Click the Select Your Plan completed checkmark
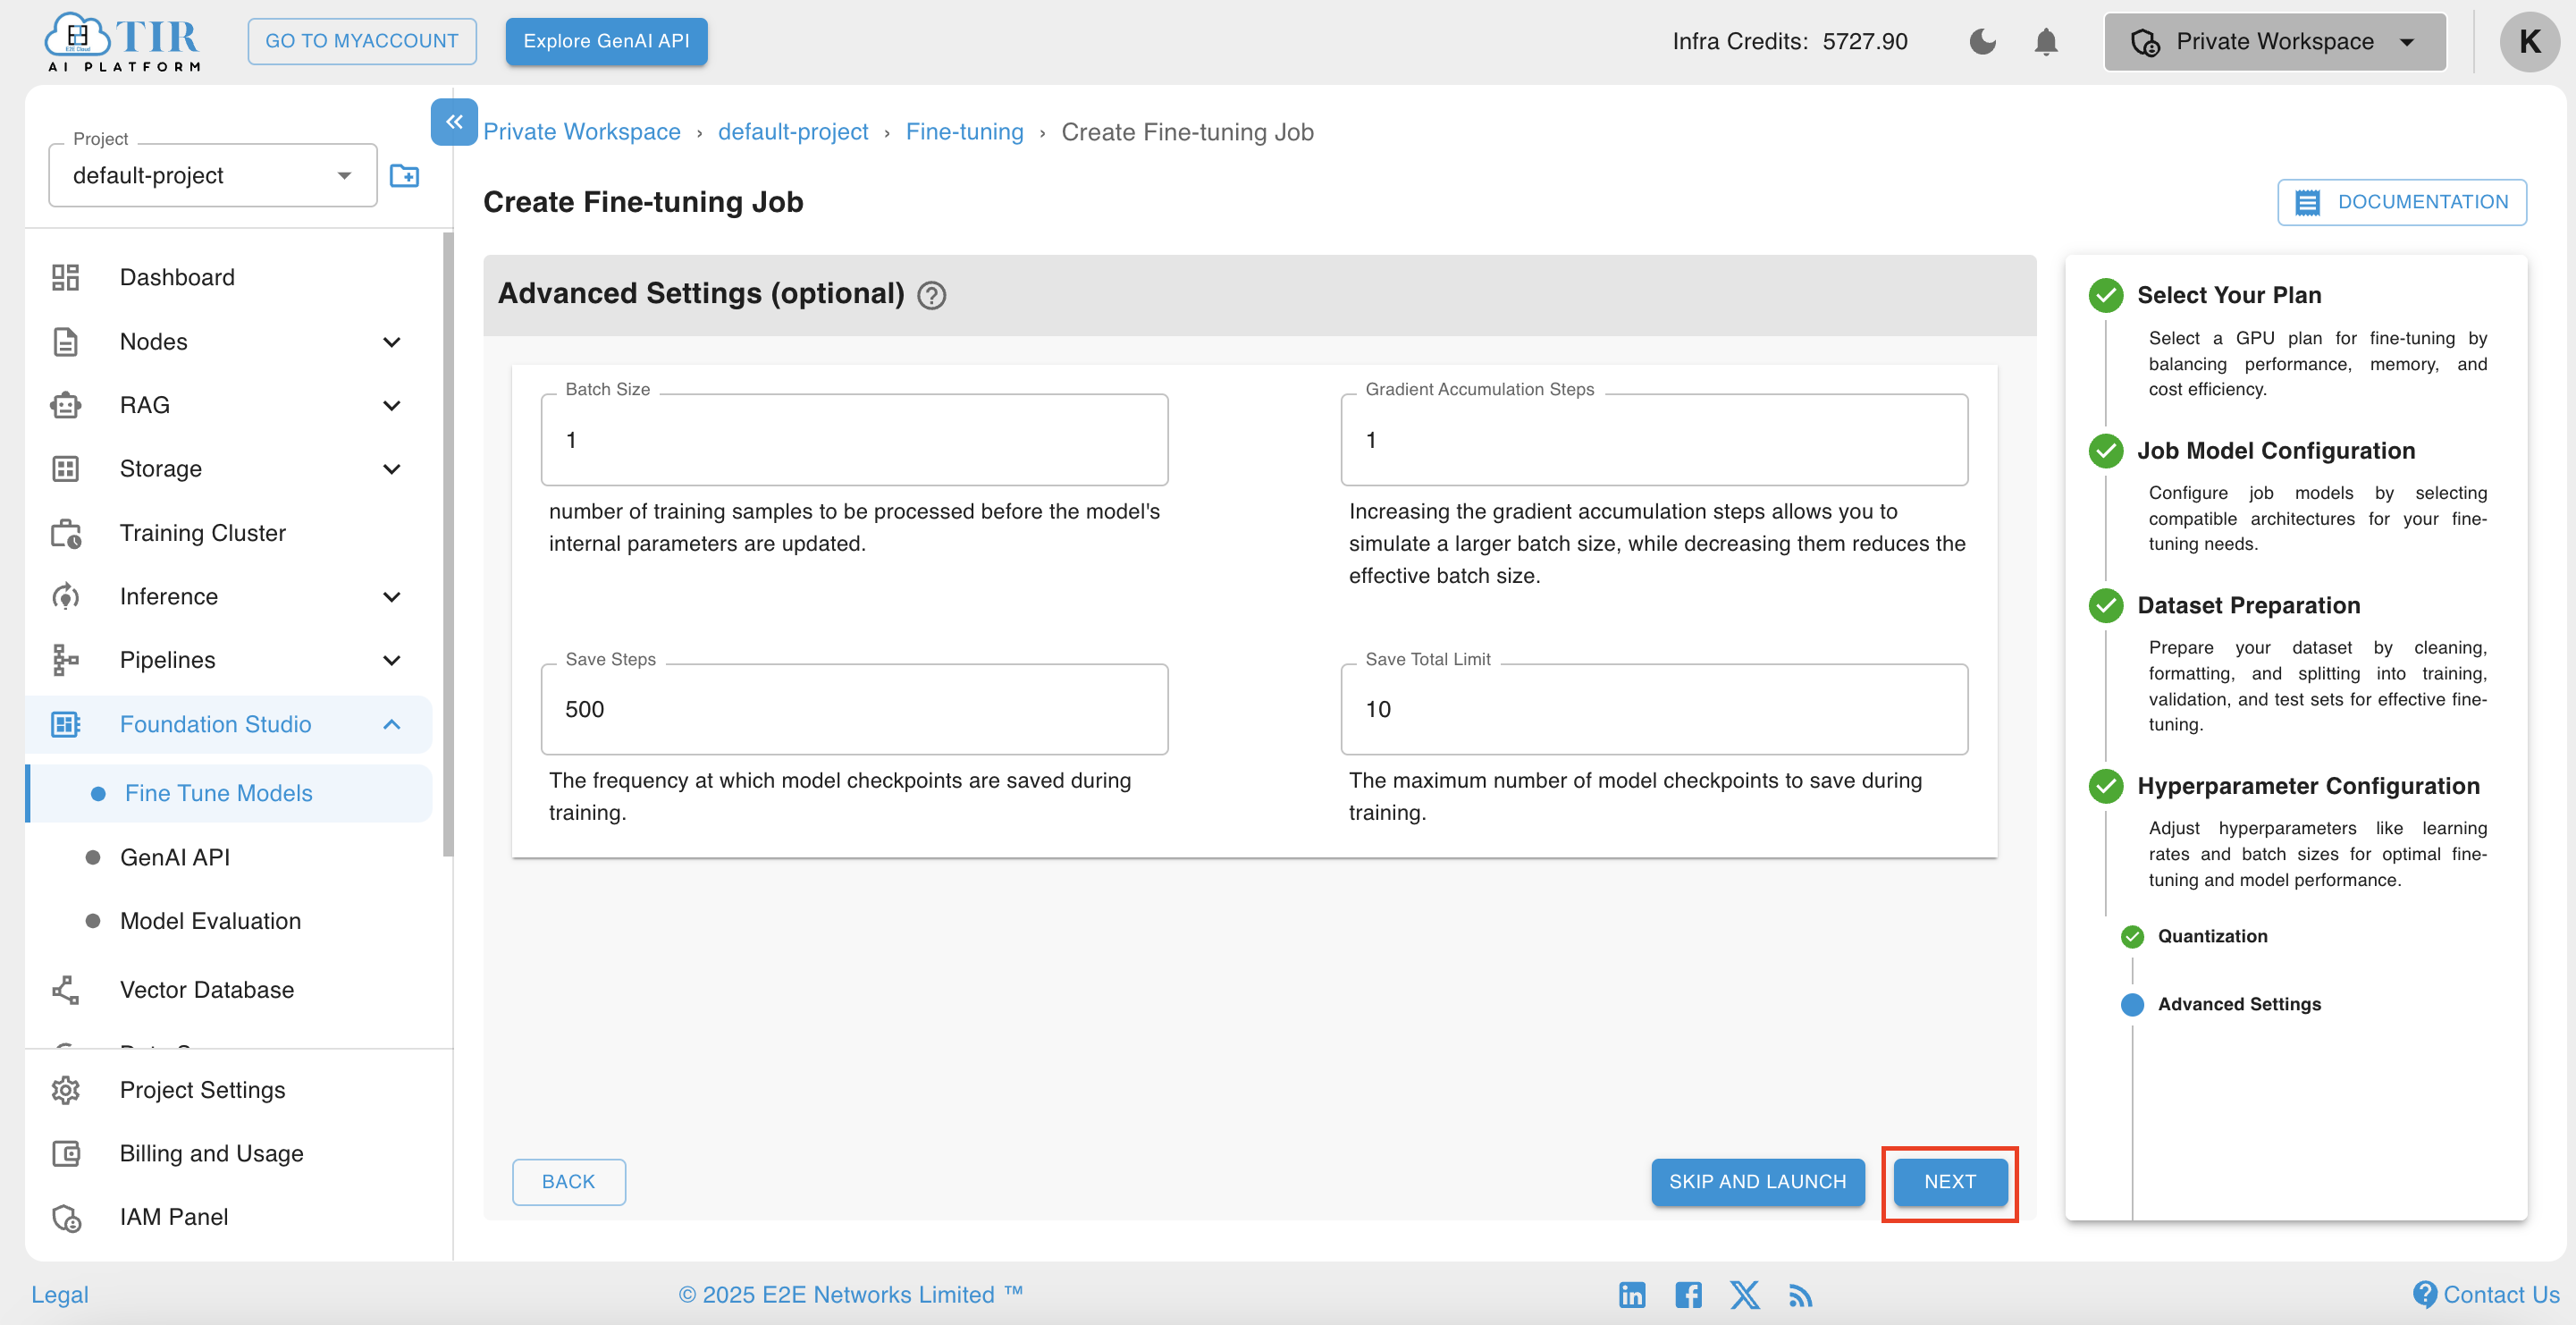Screen dimensions: 2576x1325 pyautogui.click(x=2106, y=295)
